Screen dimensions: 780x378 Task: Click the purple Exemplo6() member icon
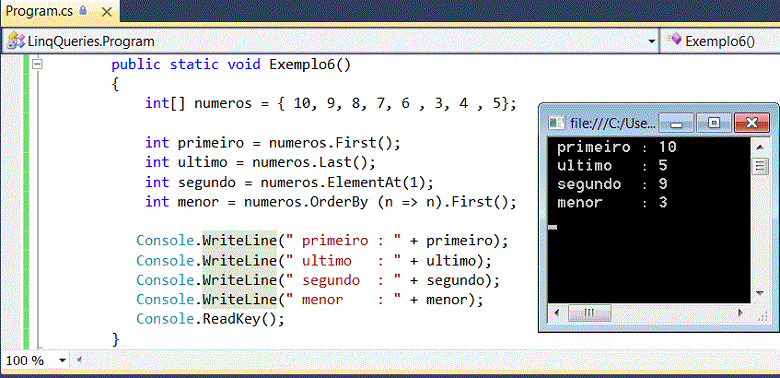point(674,39)
